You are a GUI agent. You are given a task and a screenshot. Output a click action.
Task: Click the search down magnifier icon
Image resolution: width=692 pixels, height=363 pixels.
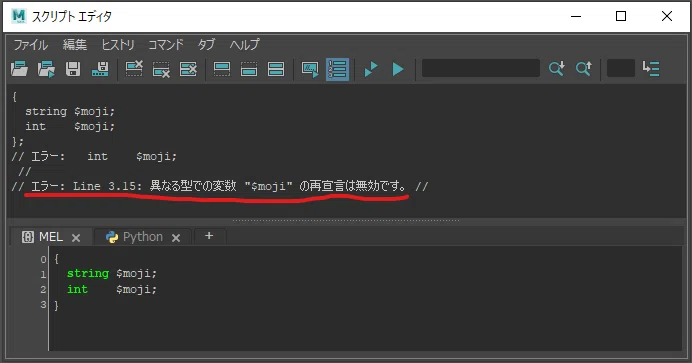point(557,68)
